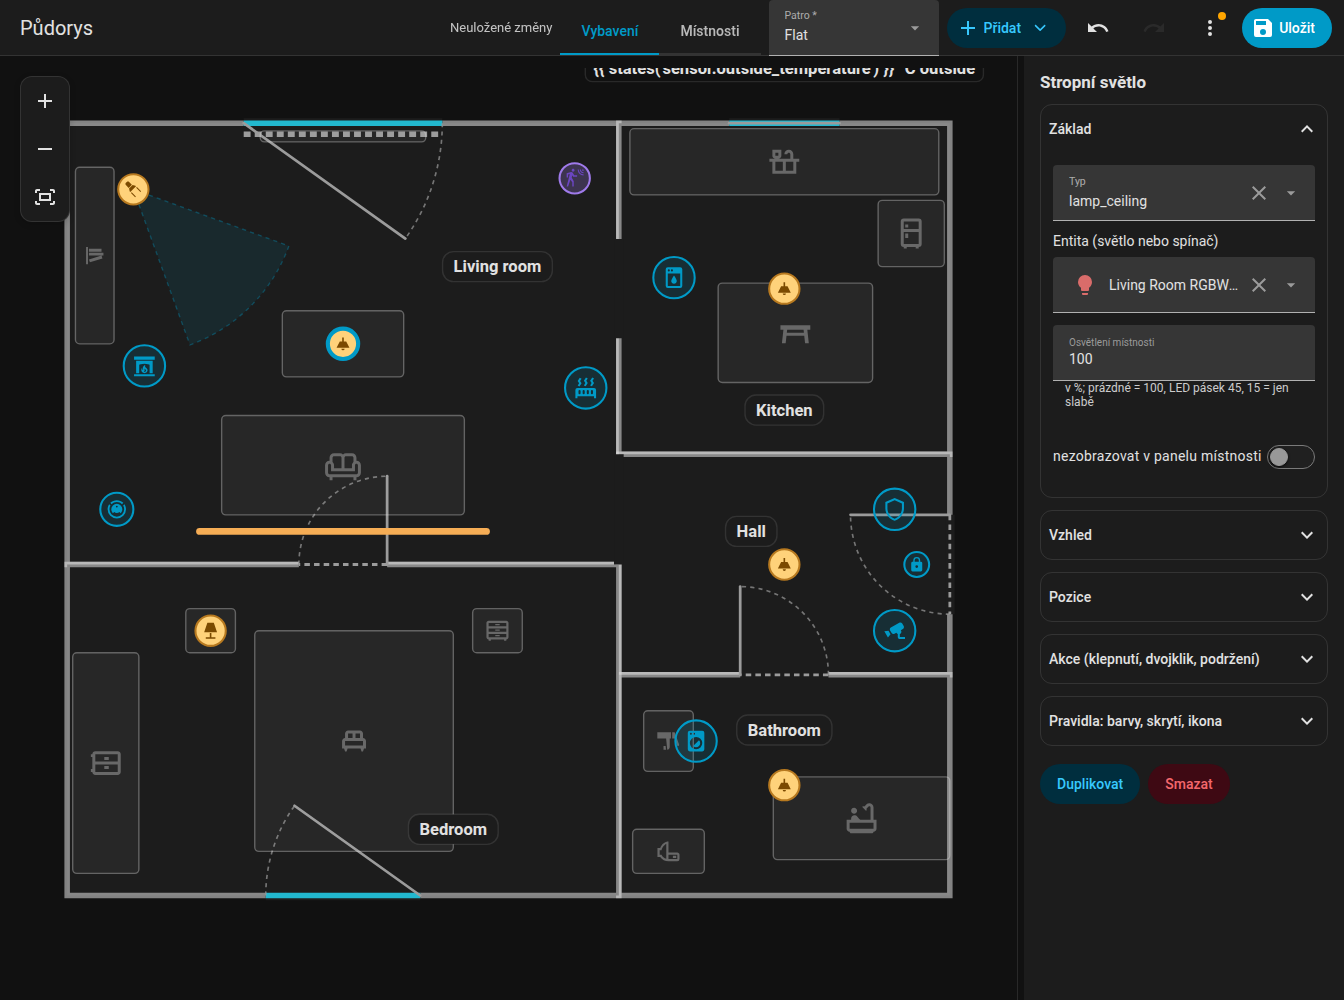Switch to the Místnosti tab
Image resolution: width=1344 pixels, height=1000 pixels.
point(710,31)
